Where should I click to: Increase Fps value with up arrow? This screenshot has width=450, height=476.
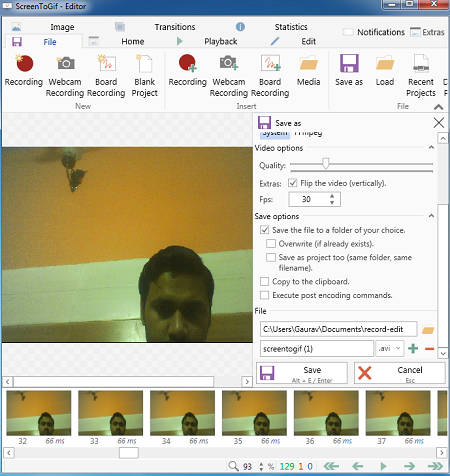[x=332, y=196]
